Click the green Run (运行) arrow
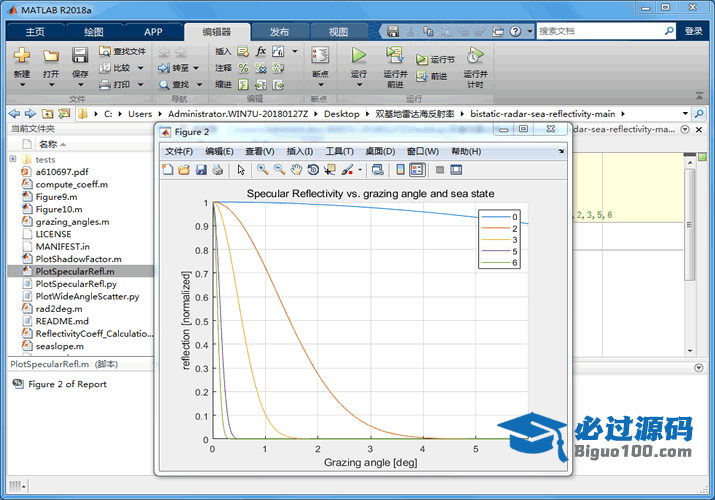715x500 pixels. click(x=358, y=56)
